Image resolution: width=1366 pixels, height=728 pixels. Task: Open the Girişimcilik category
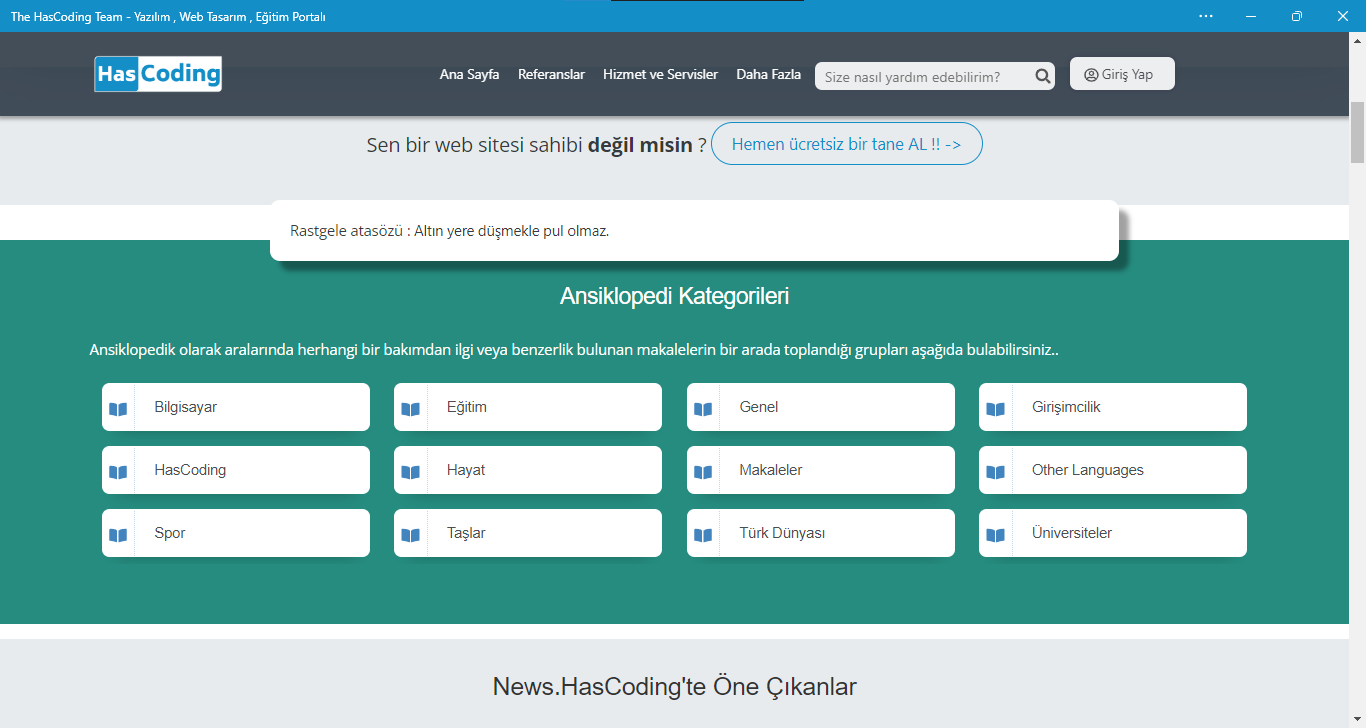coord(1113,407)
